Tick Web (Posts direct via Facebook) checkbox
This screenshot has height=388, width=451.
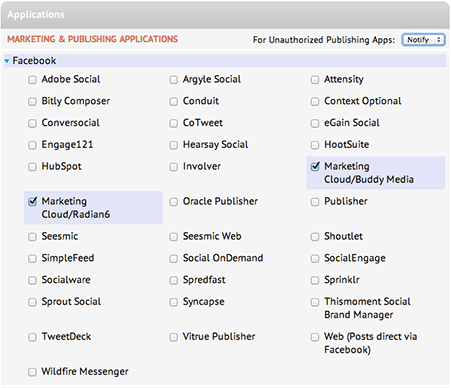point(315,337)
